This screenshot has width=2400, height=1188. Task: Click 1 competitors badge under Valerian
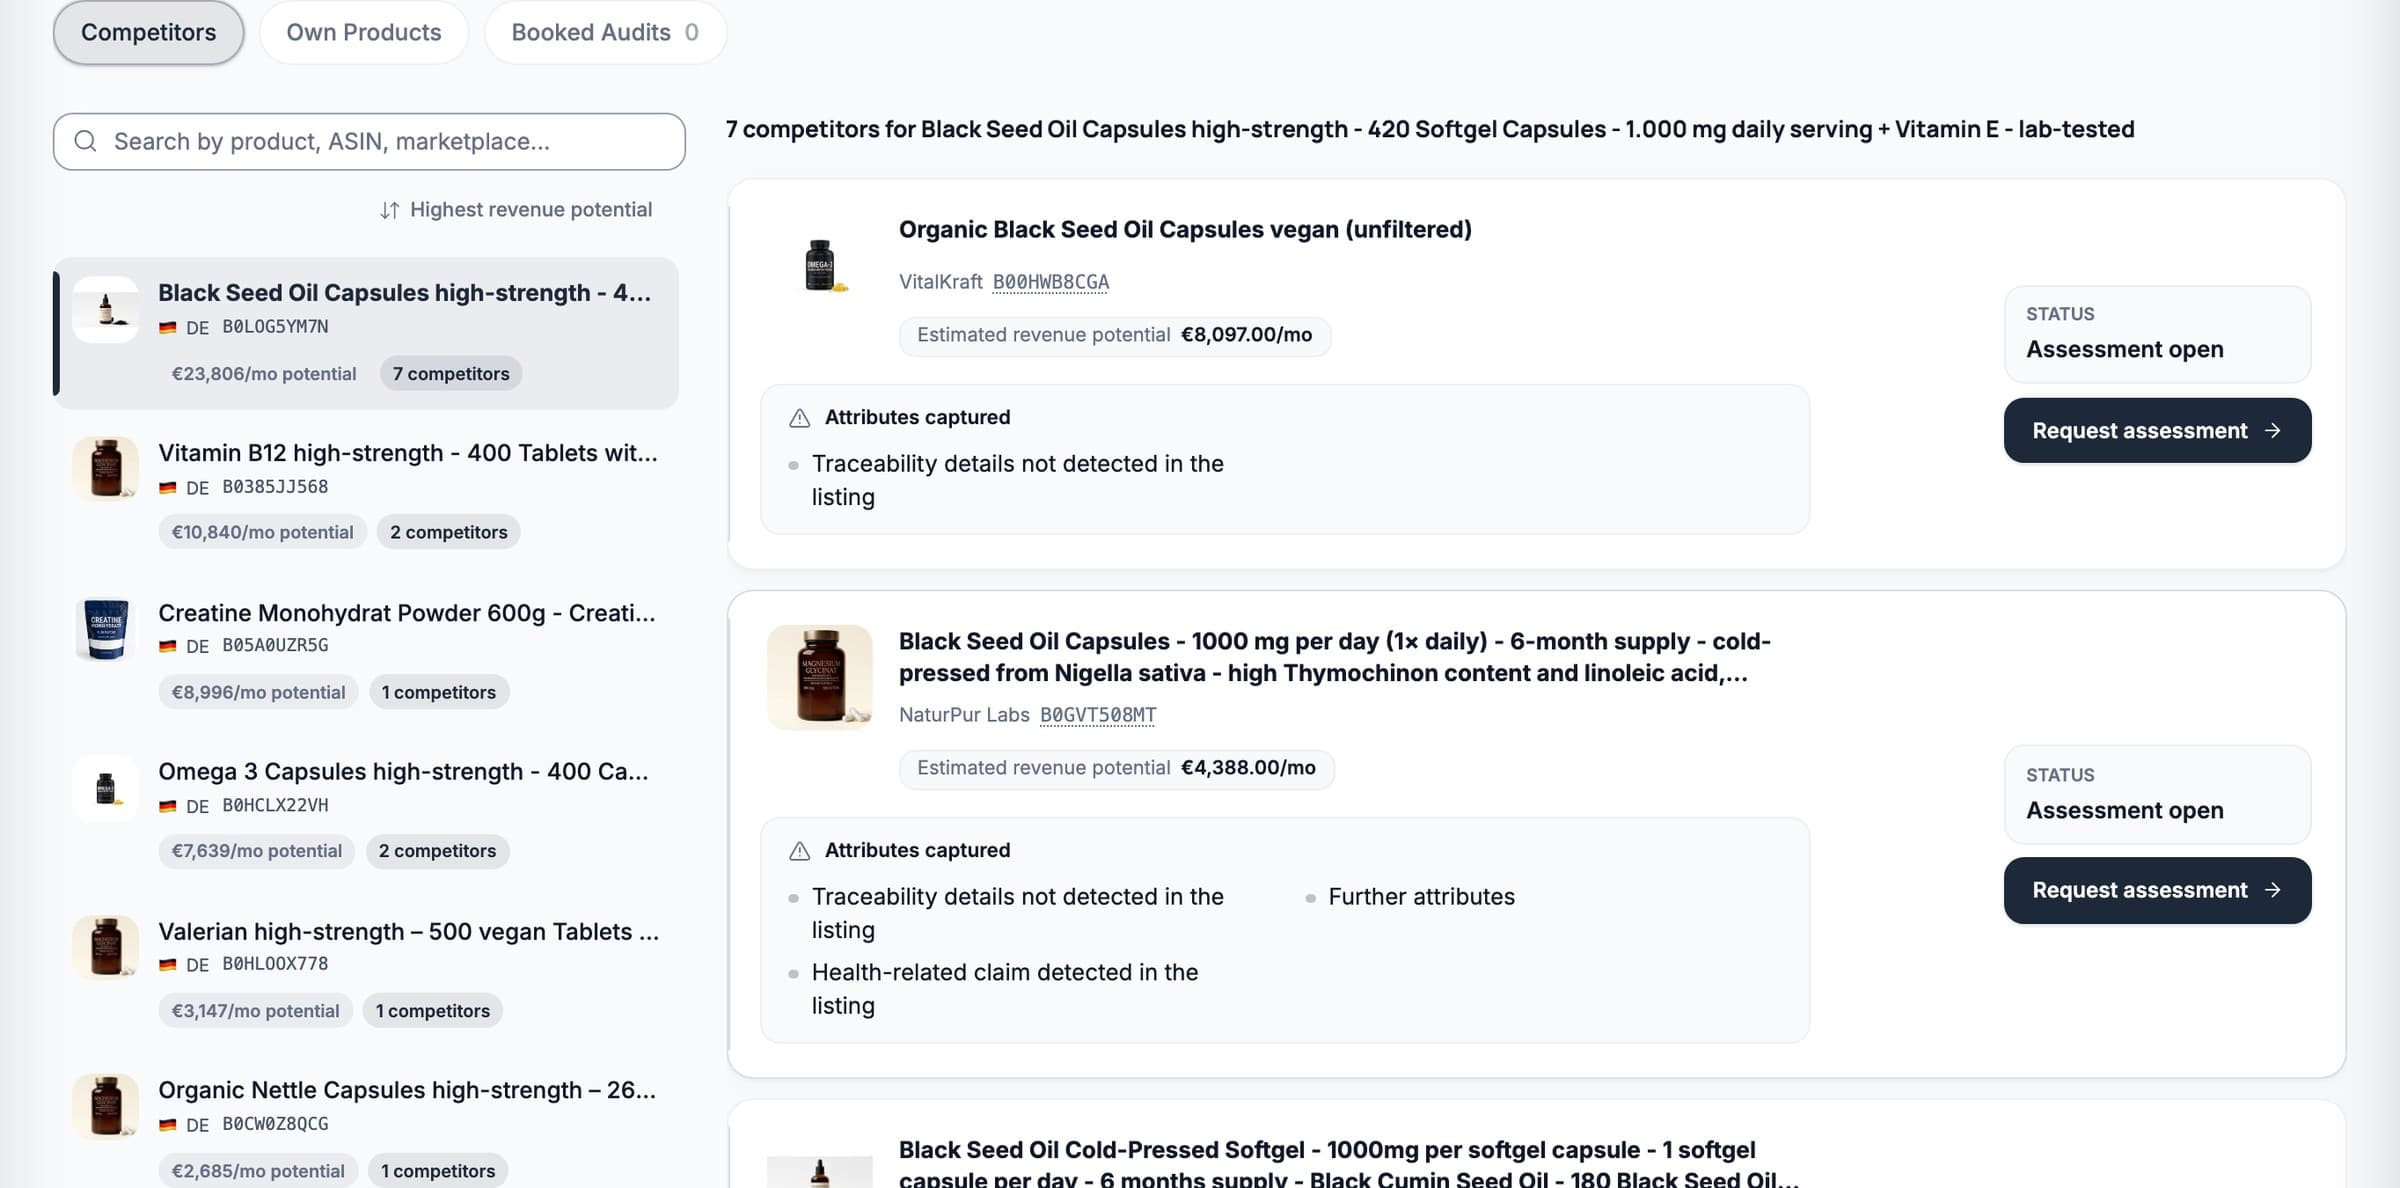[432, 1011]
